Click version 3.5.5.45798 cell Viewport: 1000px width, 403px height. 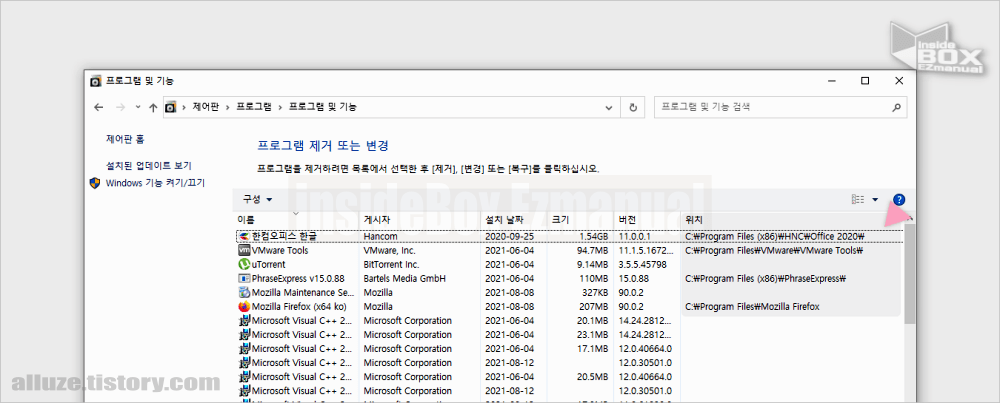642,265
